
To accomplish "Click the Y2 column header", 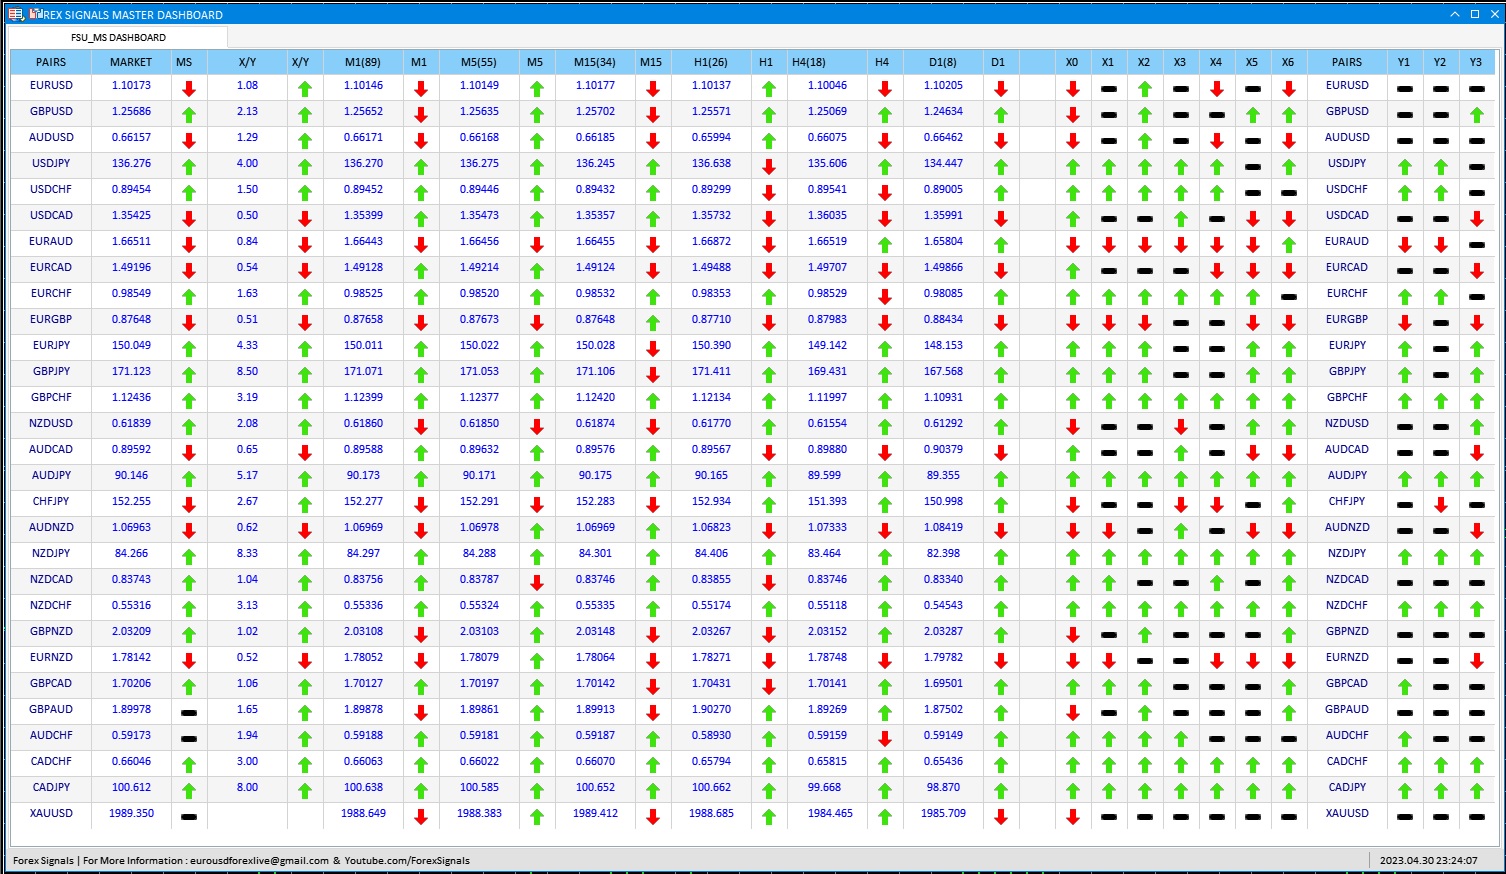I will click(1440, 62).
